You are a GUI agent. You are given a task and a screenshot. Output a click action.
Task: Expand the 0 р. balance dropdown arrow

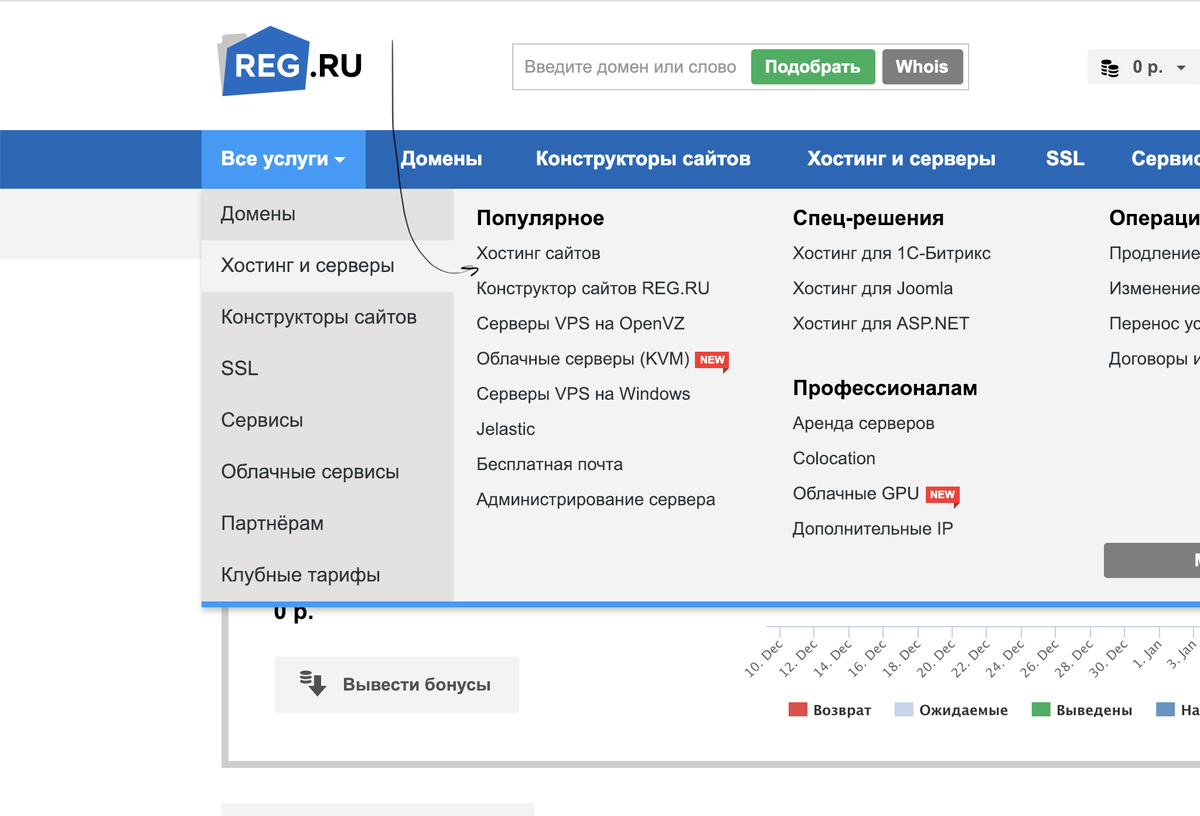[x=1181, y=68]
